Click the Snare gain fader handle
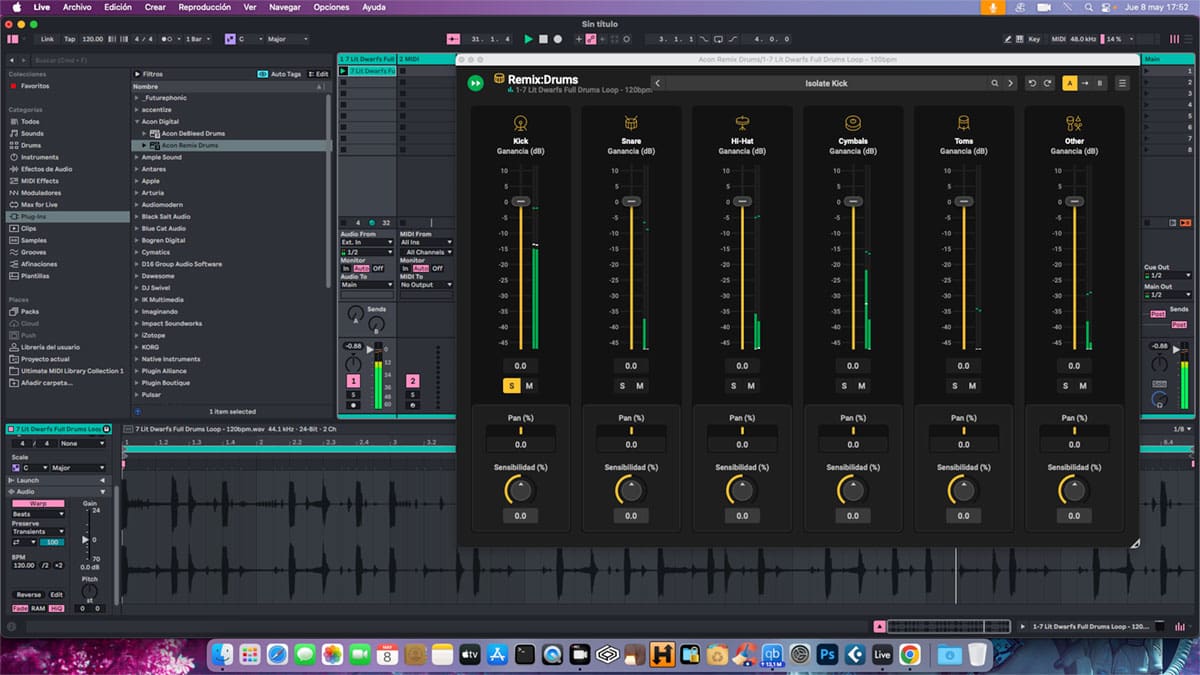Screen dimensions: 1200x675 coord(631,201)
